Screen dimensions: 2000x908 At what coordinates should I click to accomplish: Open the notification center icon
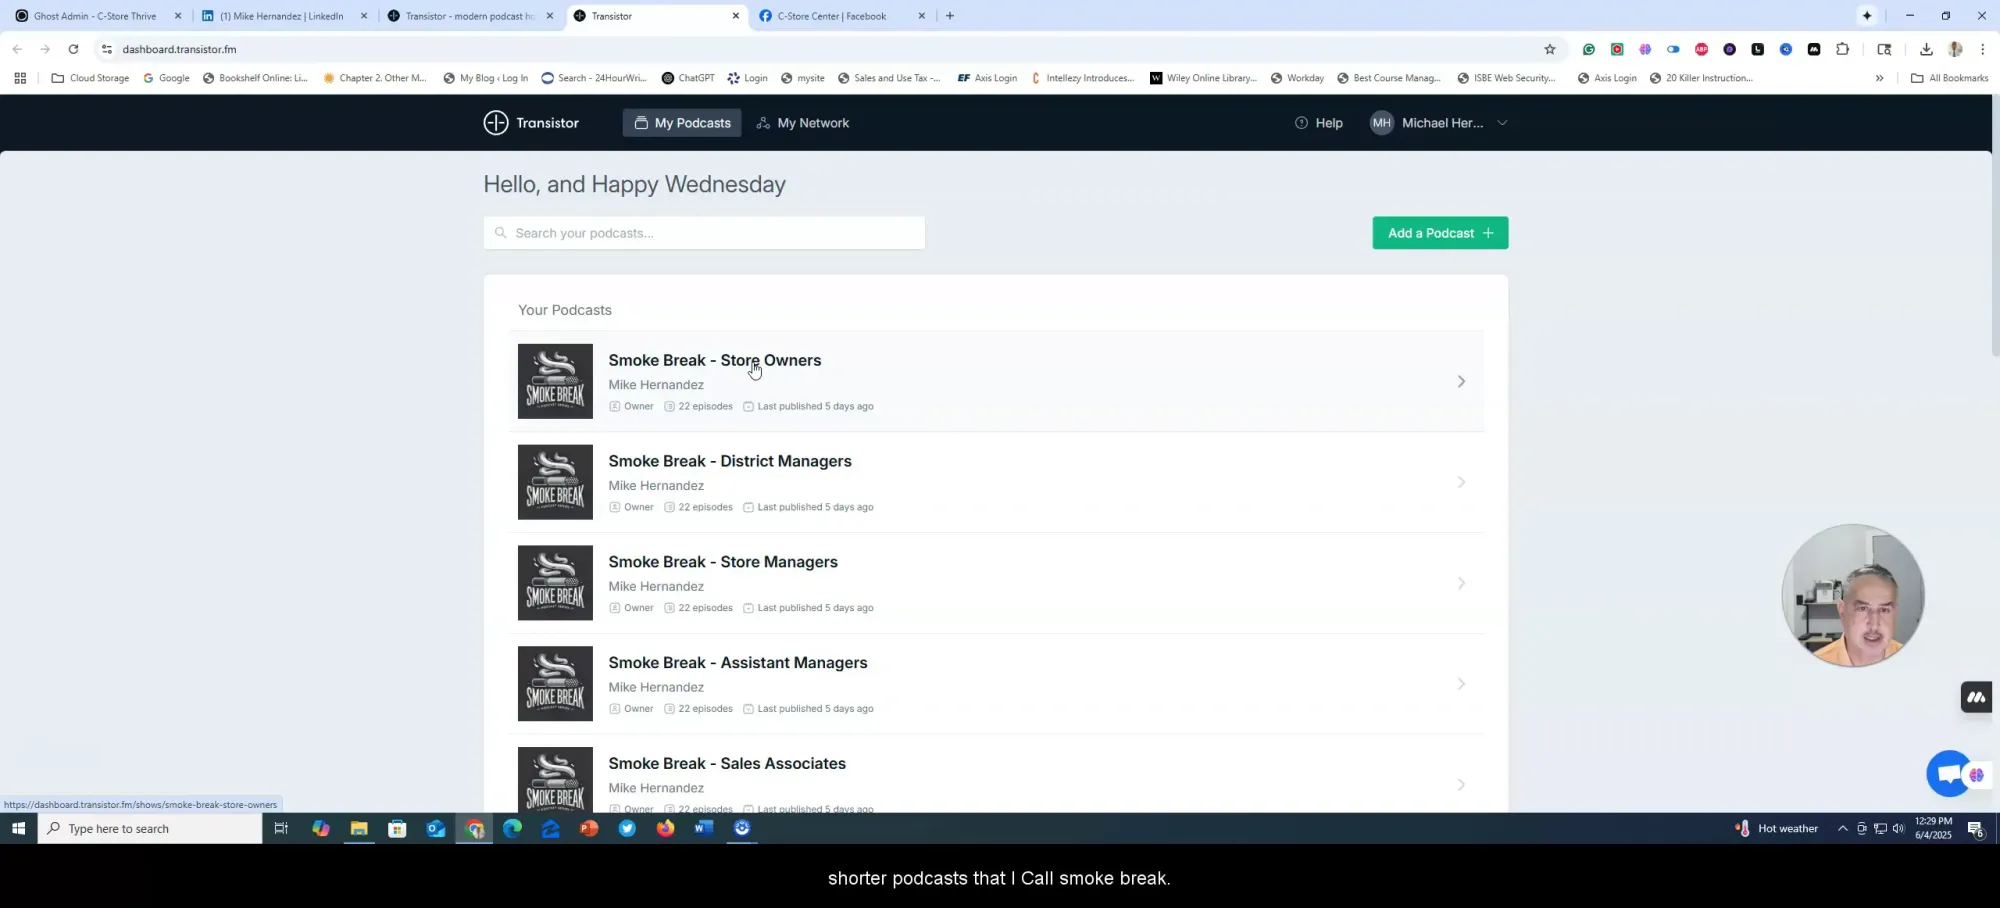pos(1976,828)
